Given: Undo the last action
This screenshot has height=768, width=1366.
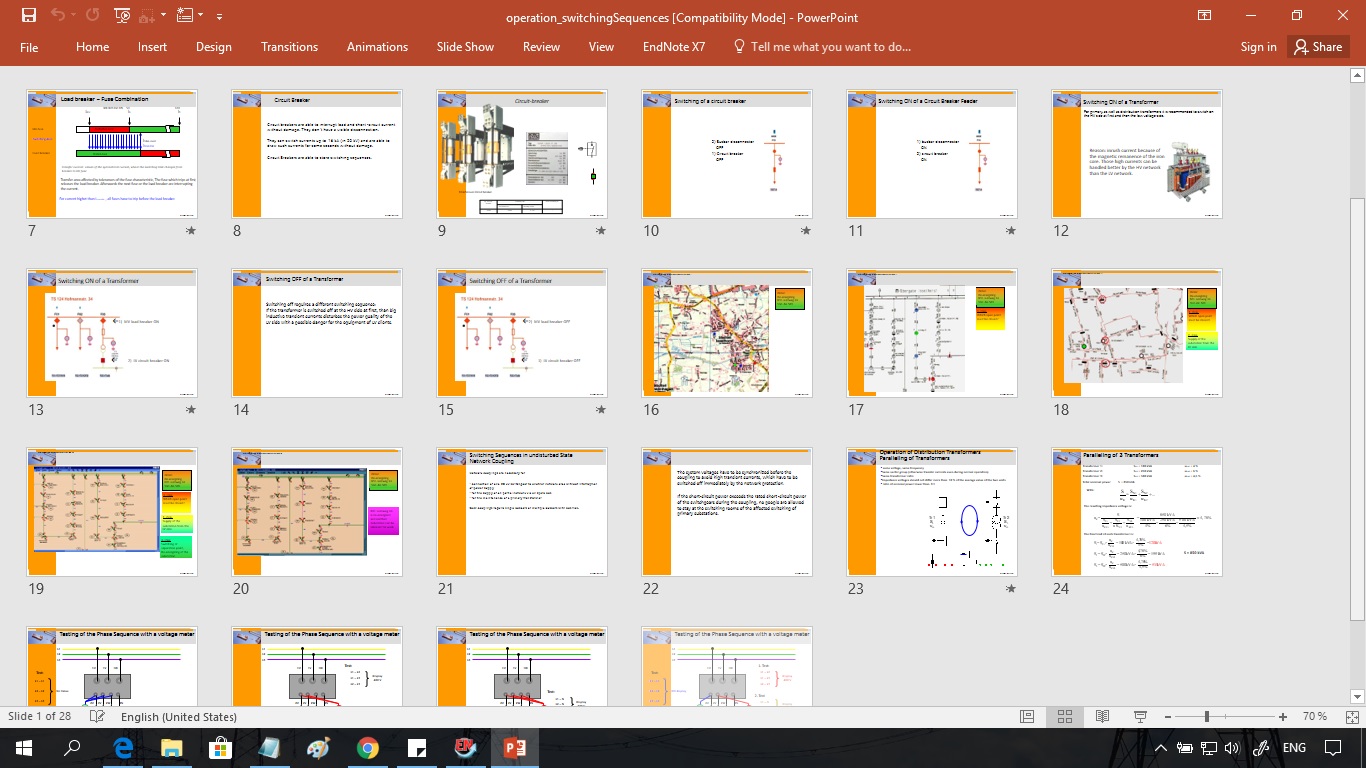Looking at the screenshot, I should [57, 15].
